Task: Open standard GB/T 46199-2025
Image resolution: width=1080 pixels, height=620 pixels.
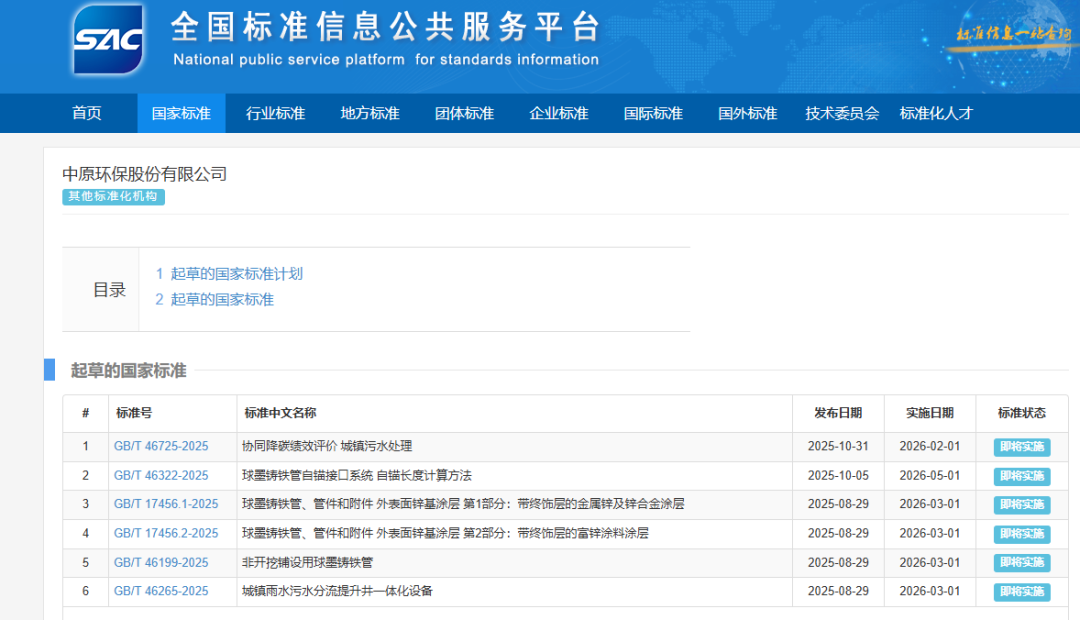Action: tap(161, 562)
